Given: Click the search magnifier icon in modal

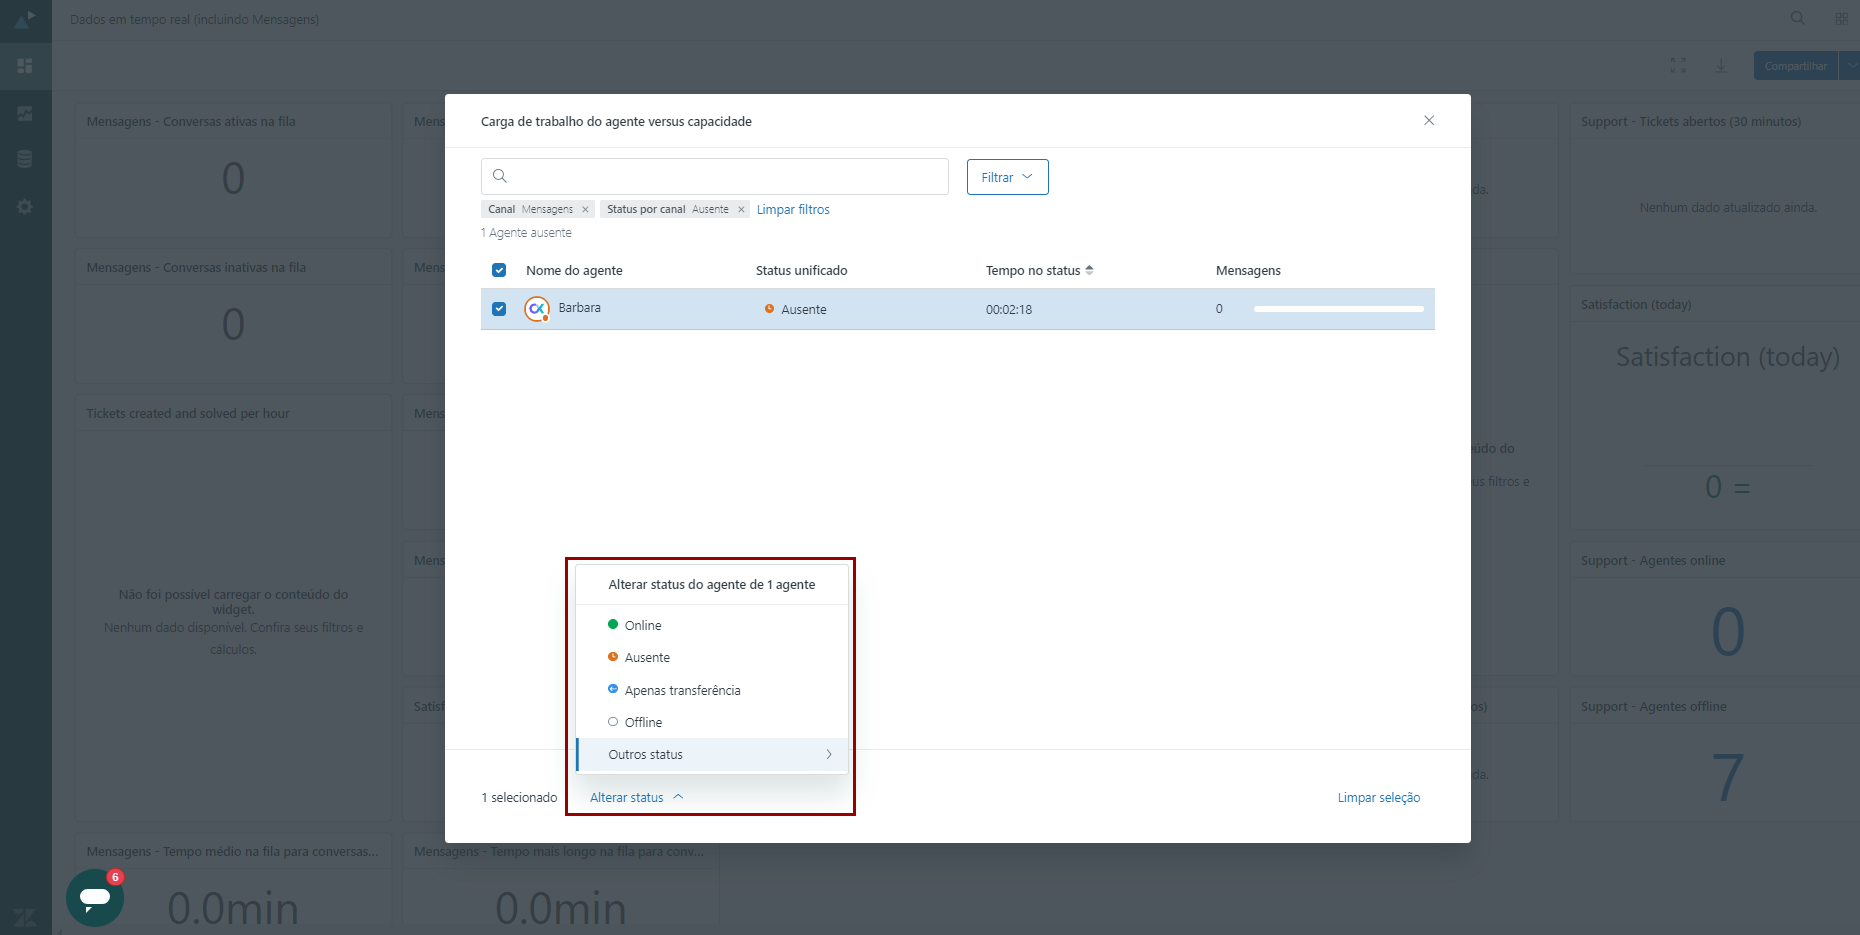Looking at the screenshot, I should (x=500, y=176).
